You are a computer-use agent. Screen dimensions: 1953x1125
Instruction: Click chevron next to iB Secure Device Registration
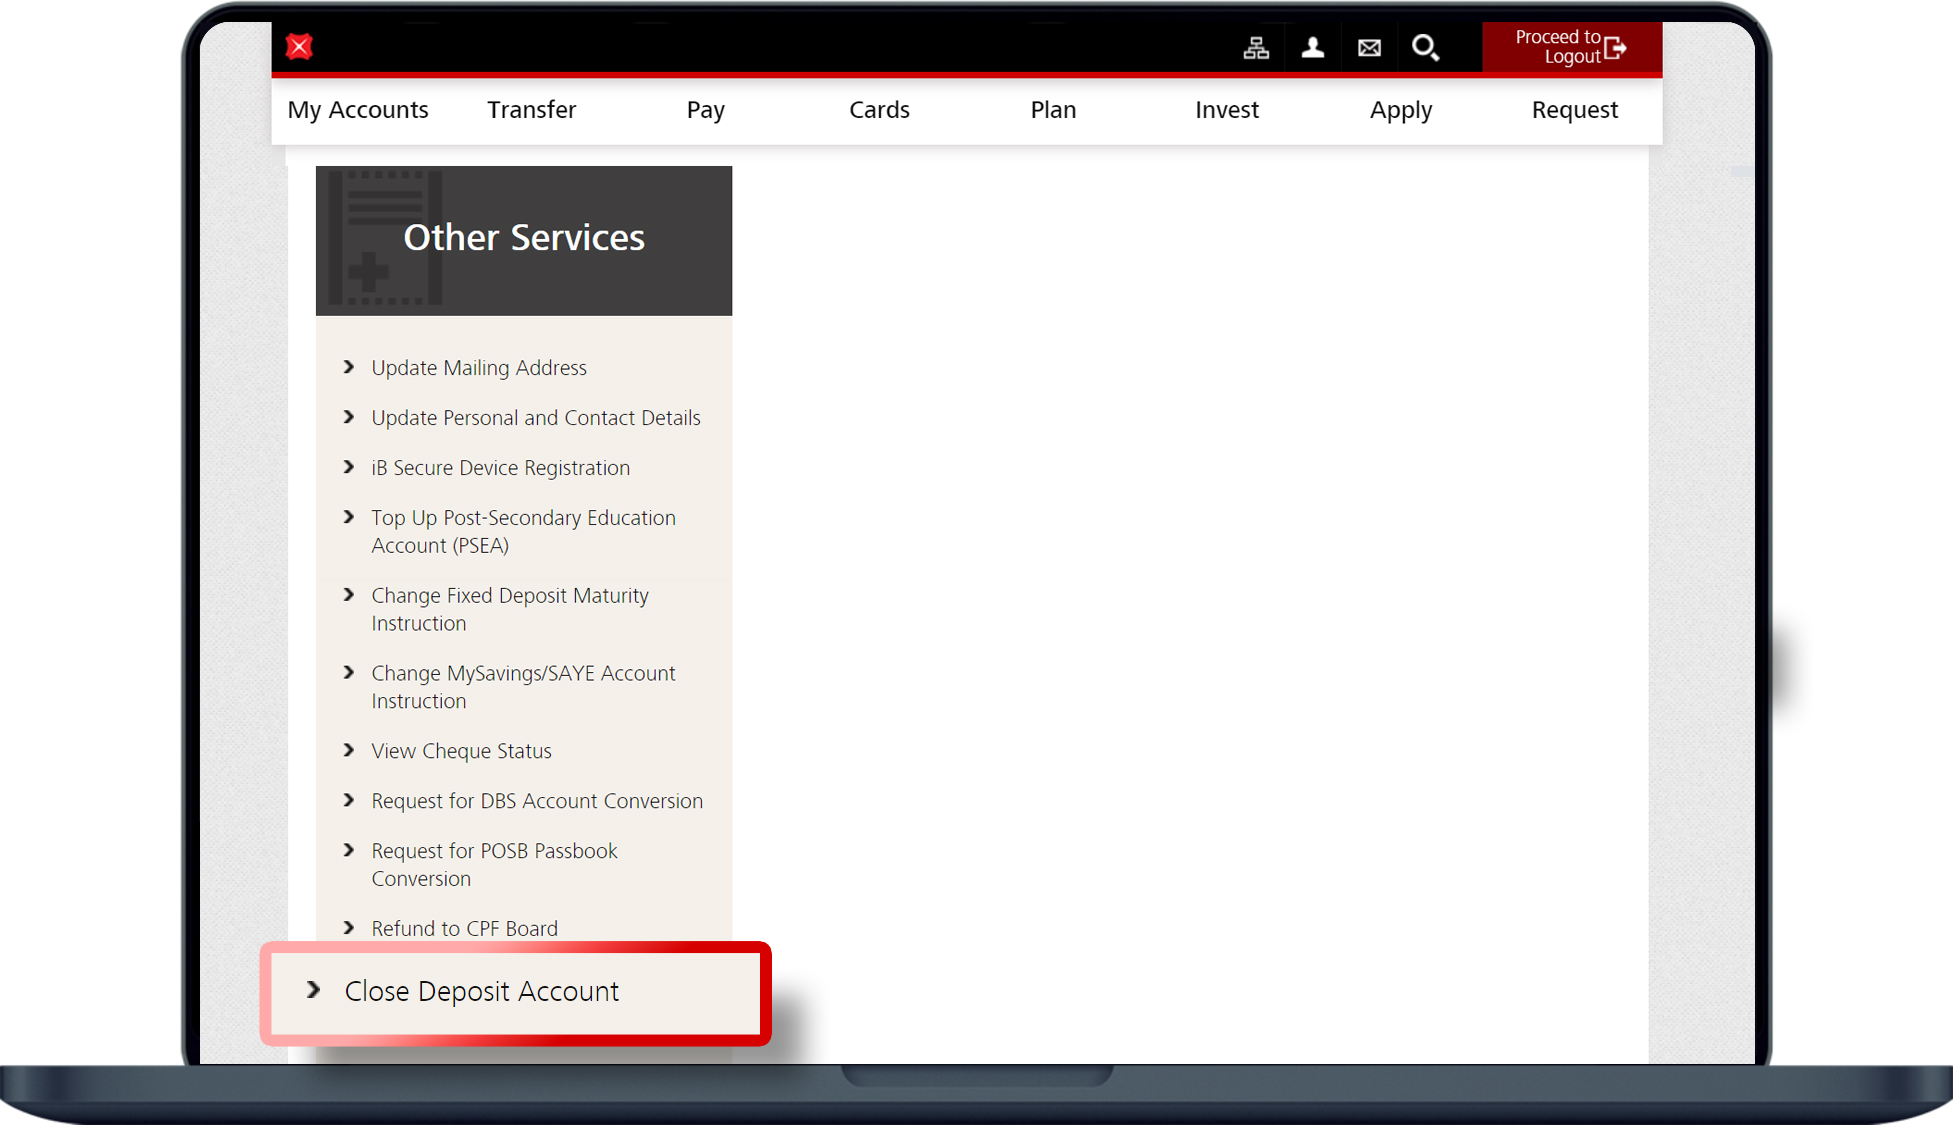(x=349, y=467)
